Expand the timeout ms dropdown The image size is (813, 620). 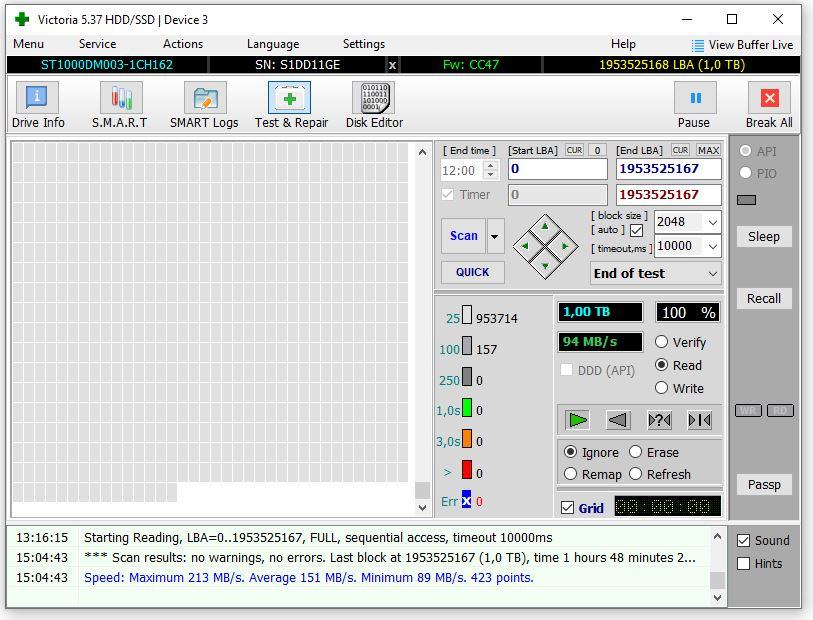click(712, 246)
